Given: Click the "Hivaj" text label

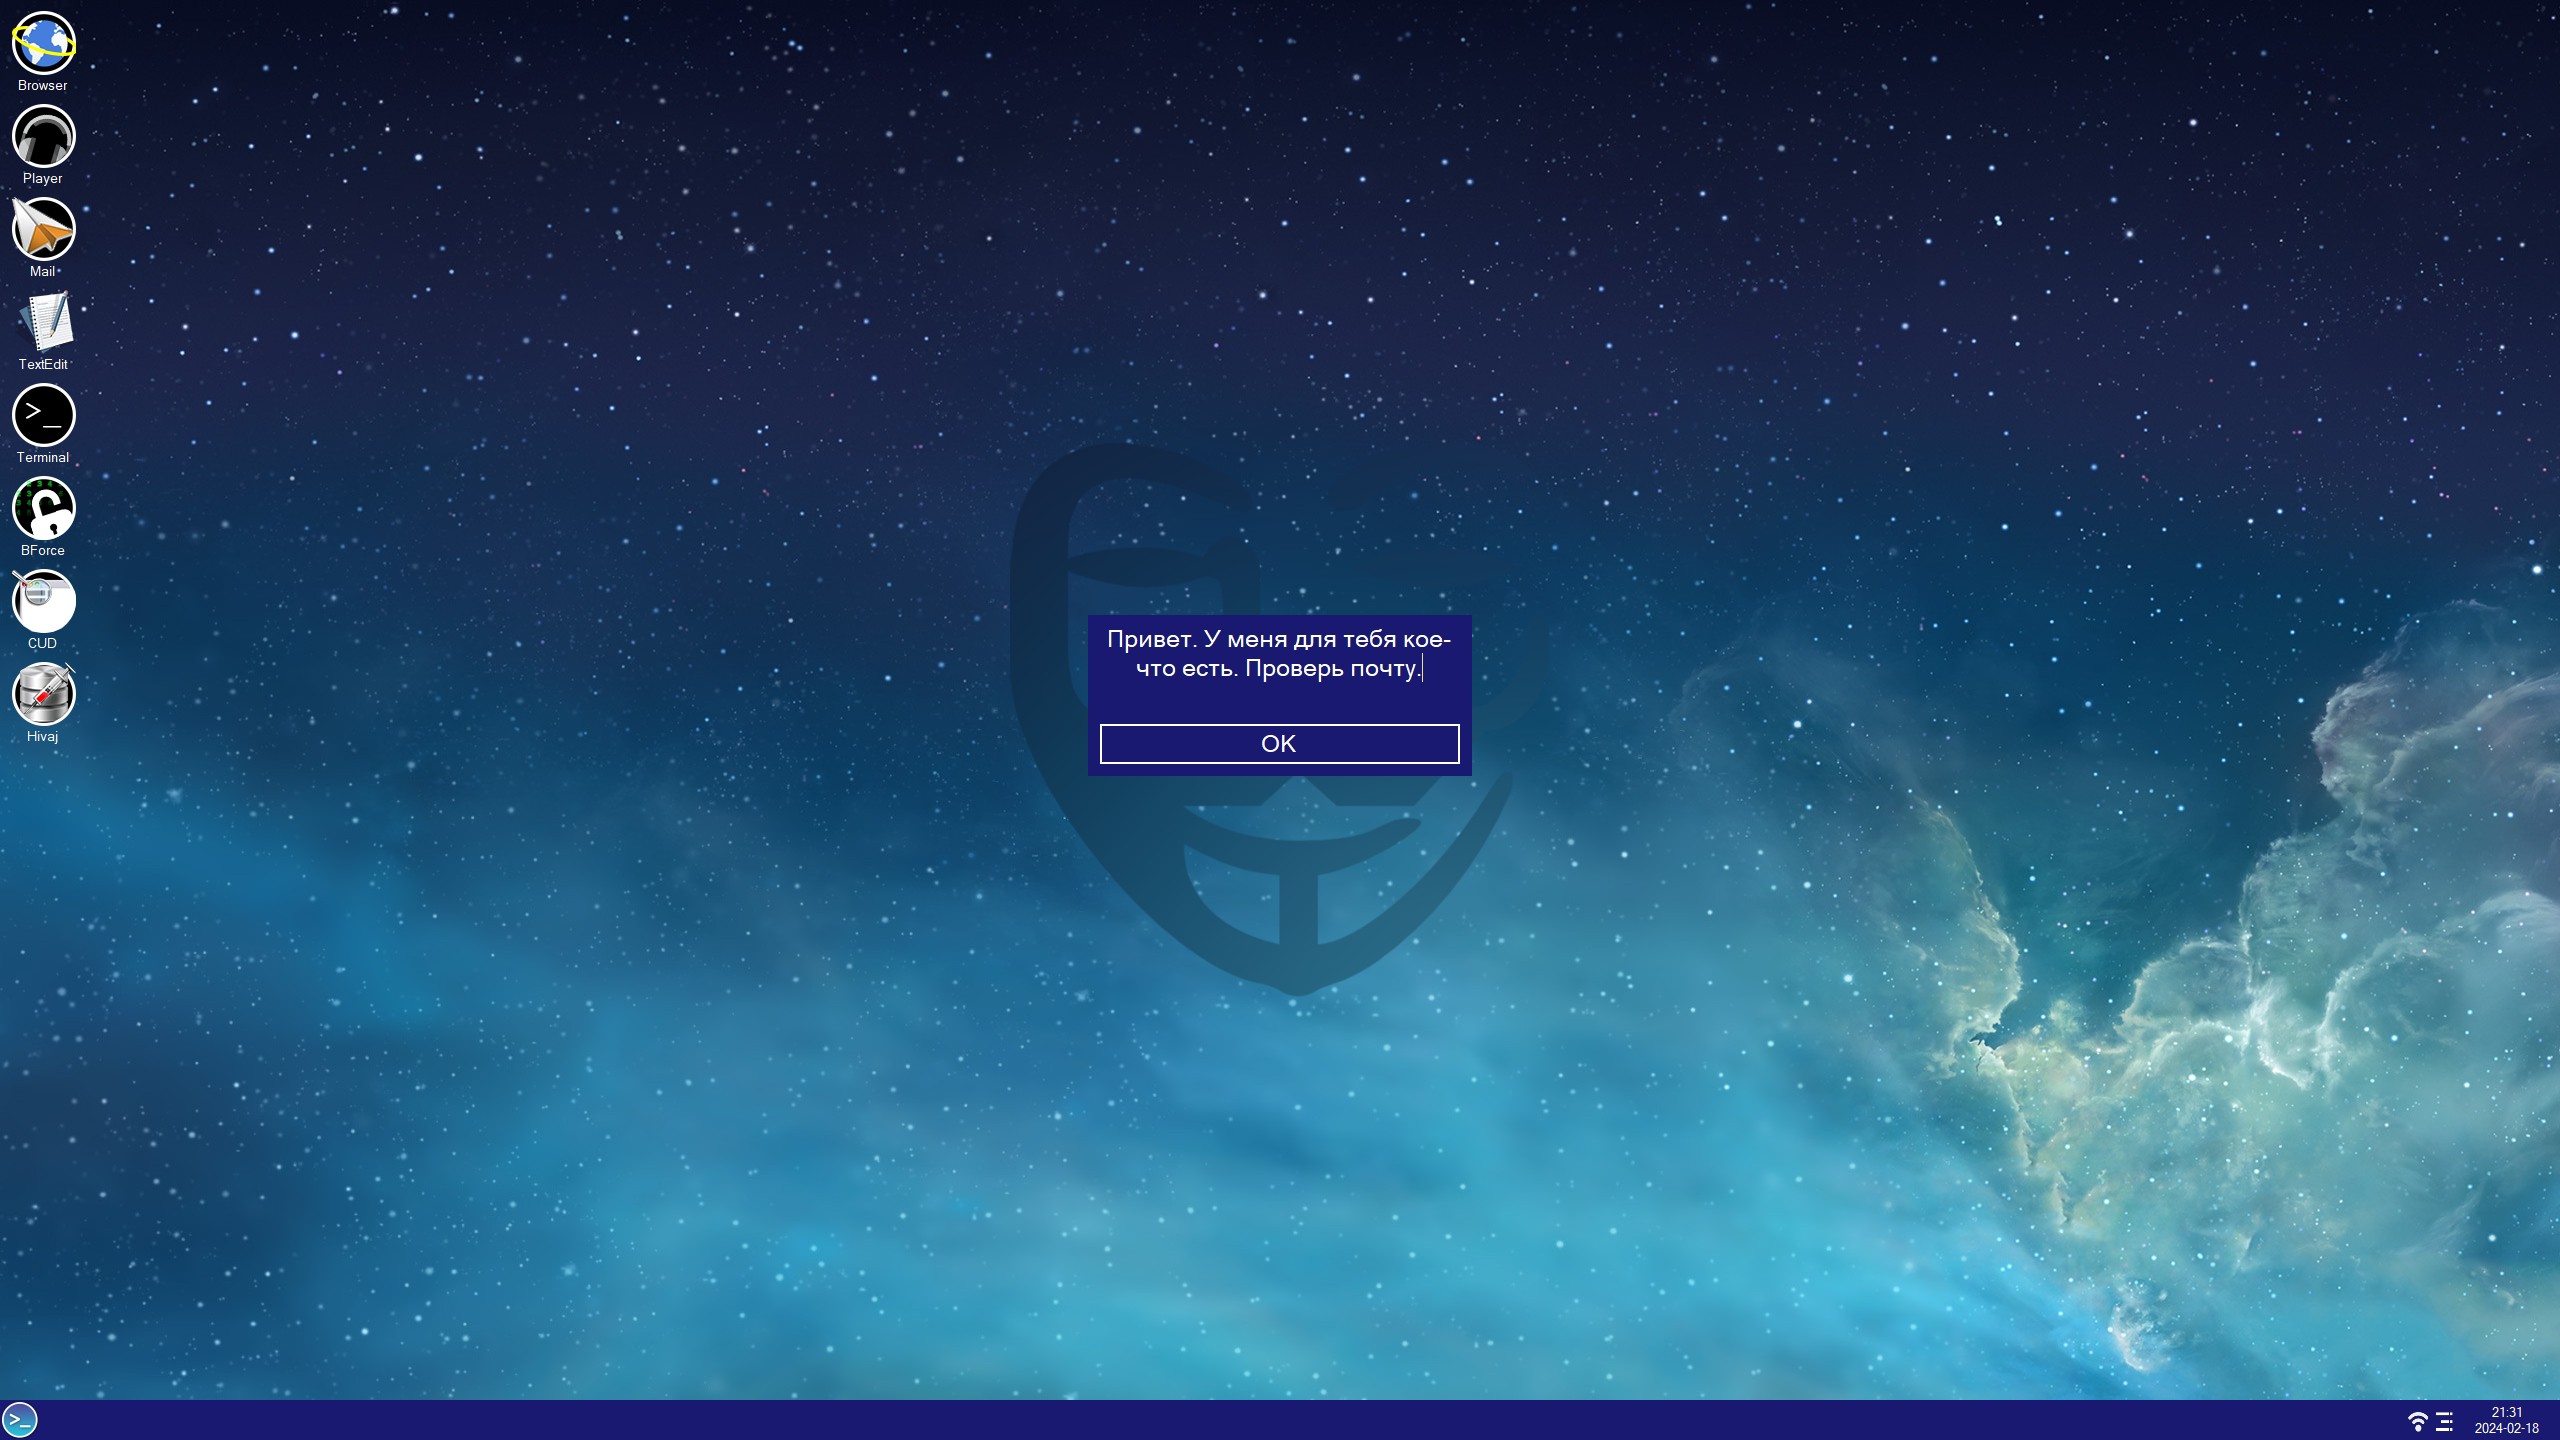Looking at the screenshot, I should tap(43, 737).
